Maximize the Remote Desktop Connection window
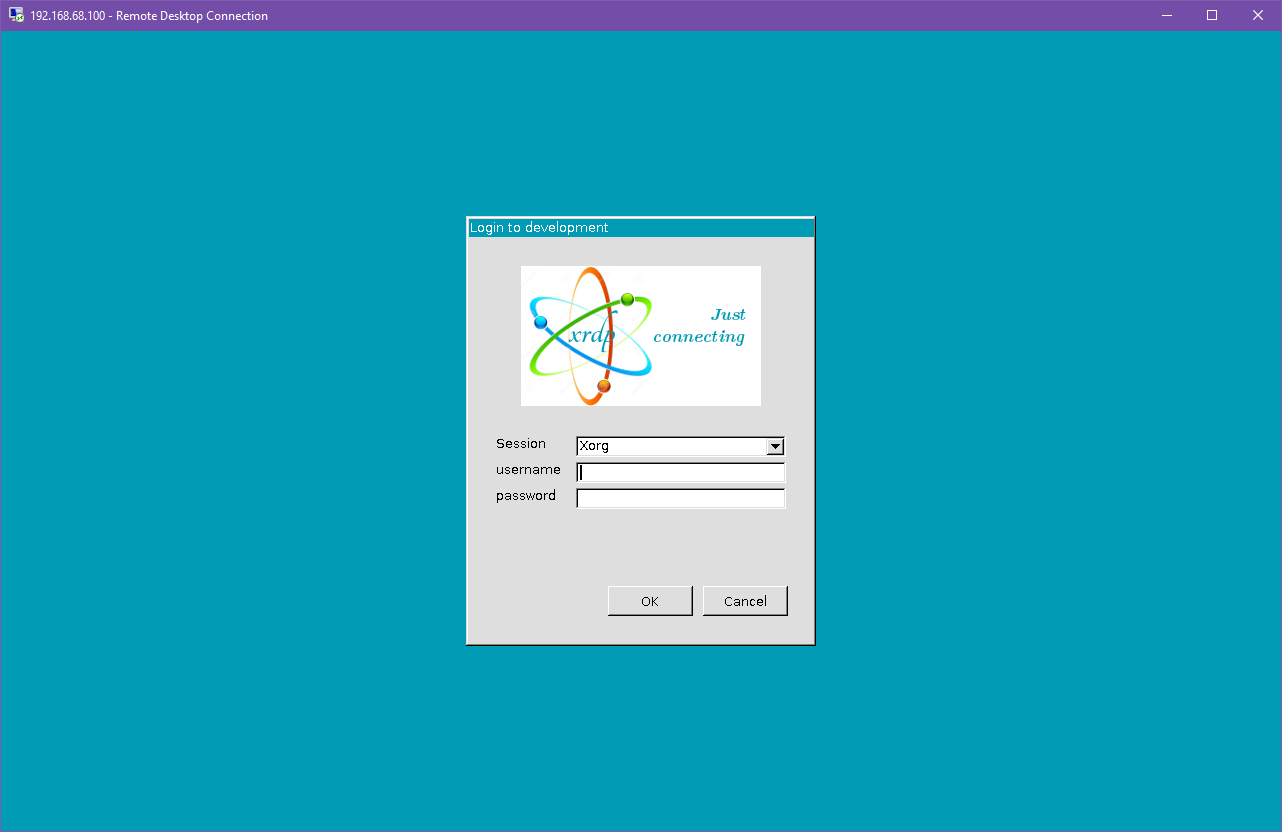 click(x=1212, y=15)
